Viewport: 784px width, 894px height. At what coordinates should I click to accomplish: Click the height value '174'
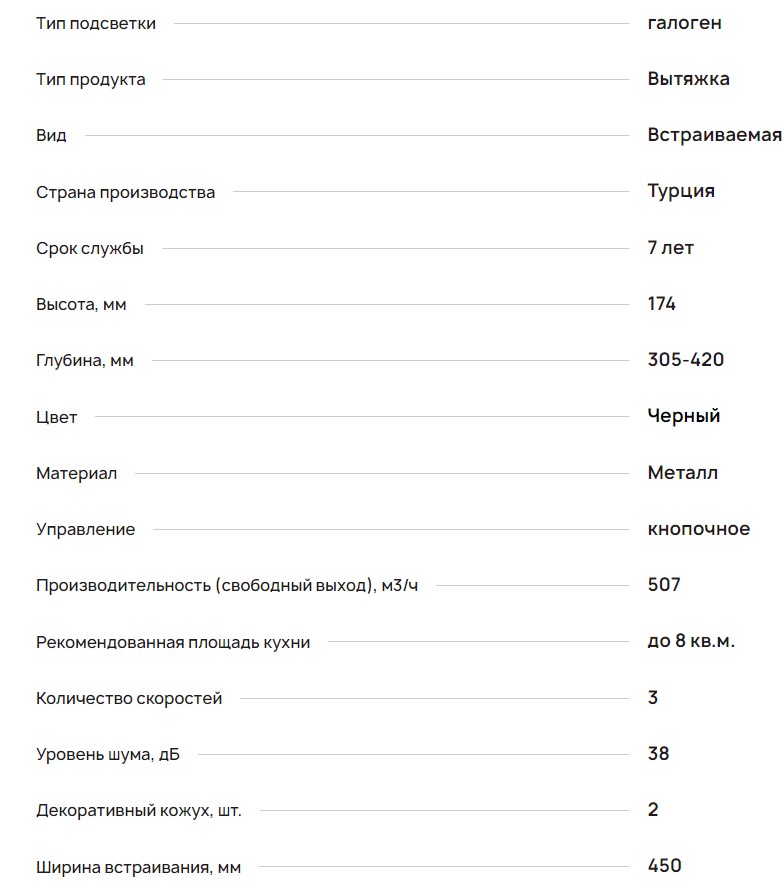(661, 304)
